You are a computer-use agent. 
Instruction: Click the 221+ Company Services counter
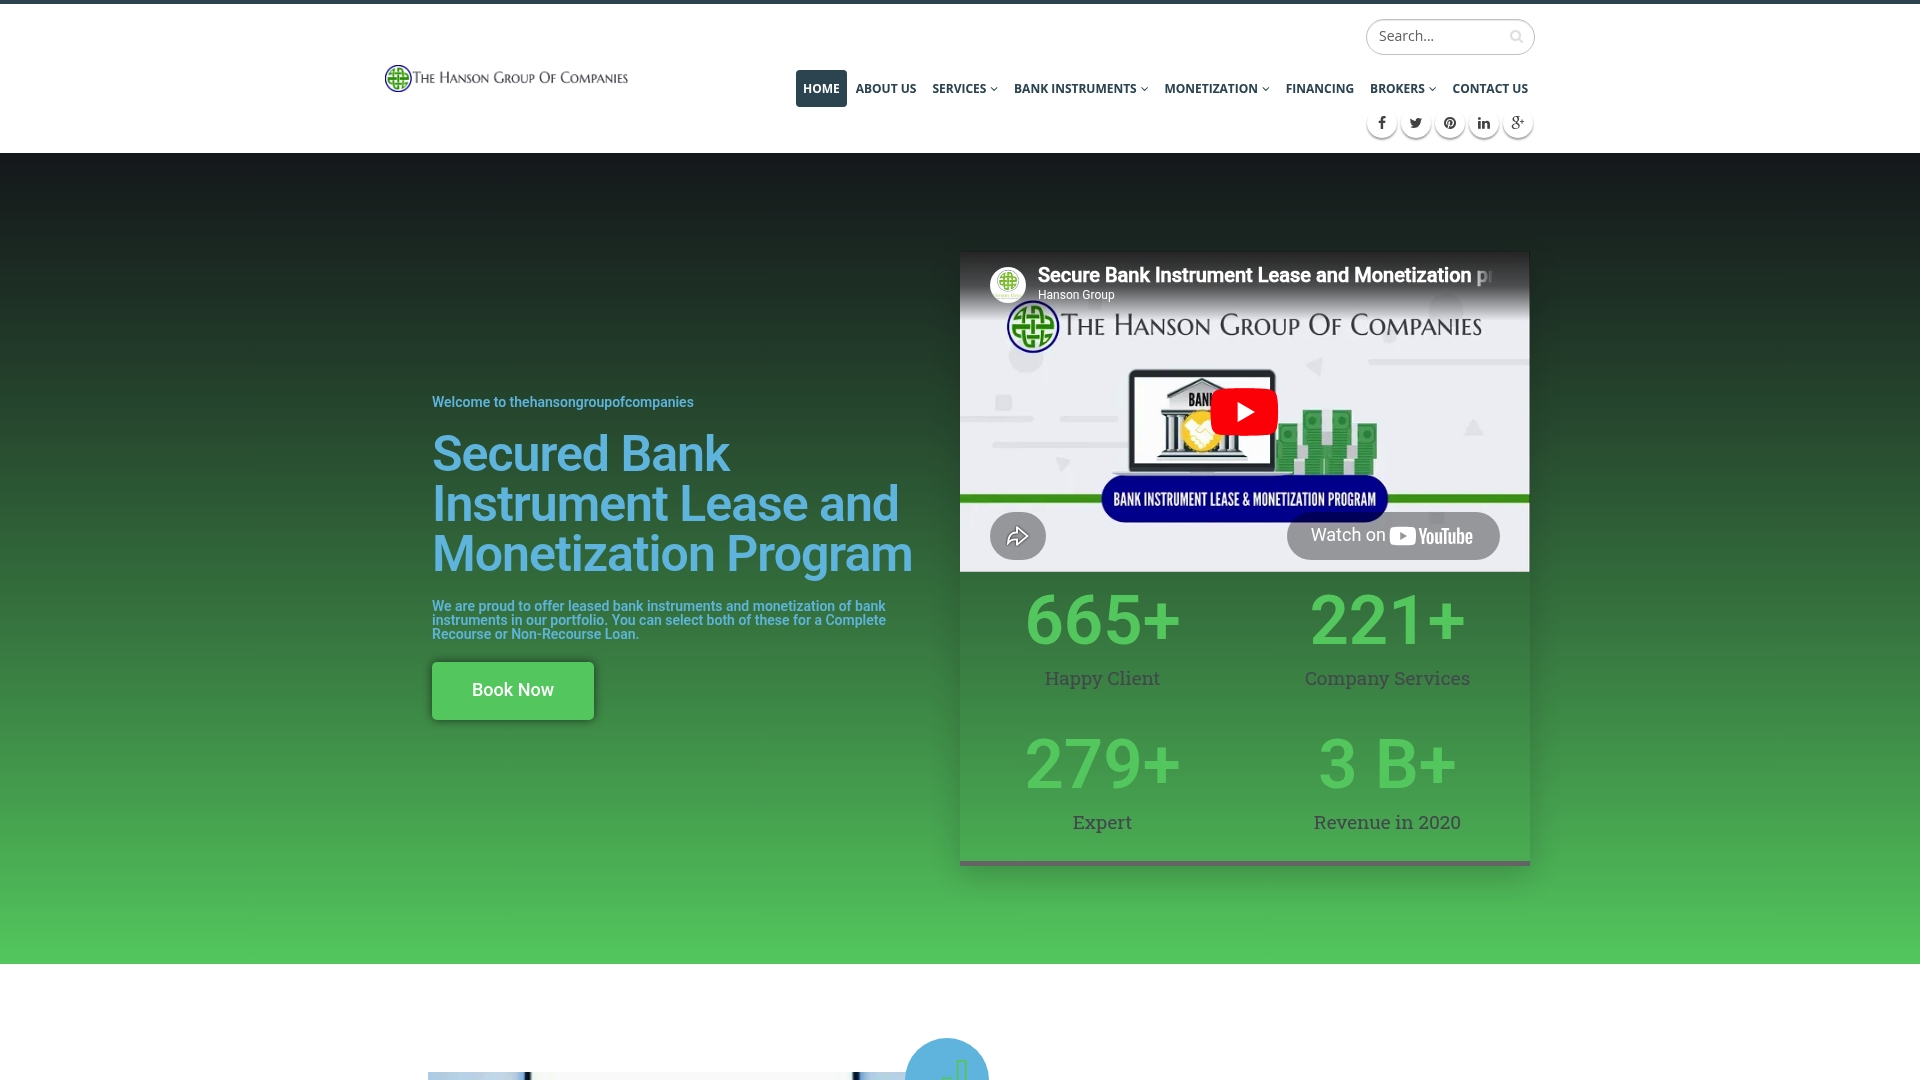click(x=1387, y=638)
